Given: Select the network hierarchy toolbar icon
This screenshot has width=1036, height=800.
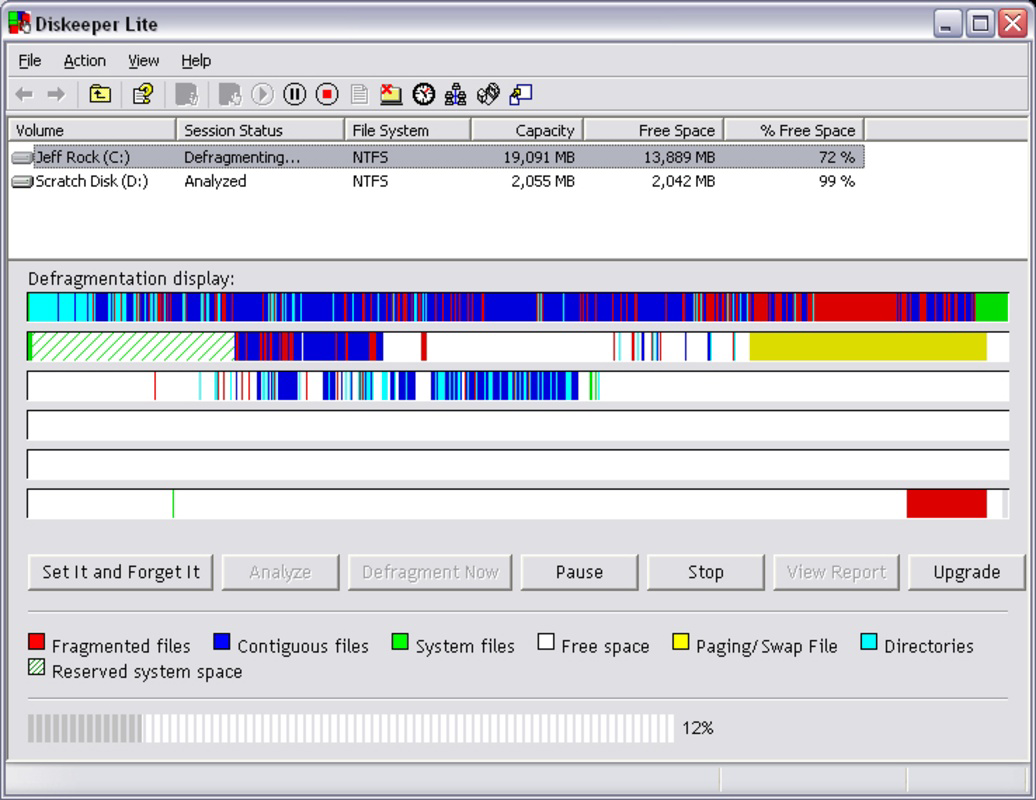Looking at the screenshot, I should click(x=458, y=95).
